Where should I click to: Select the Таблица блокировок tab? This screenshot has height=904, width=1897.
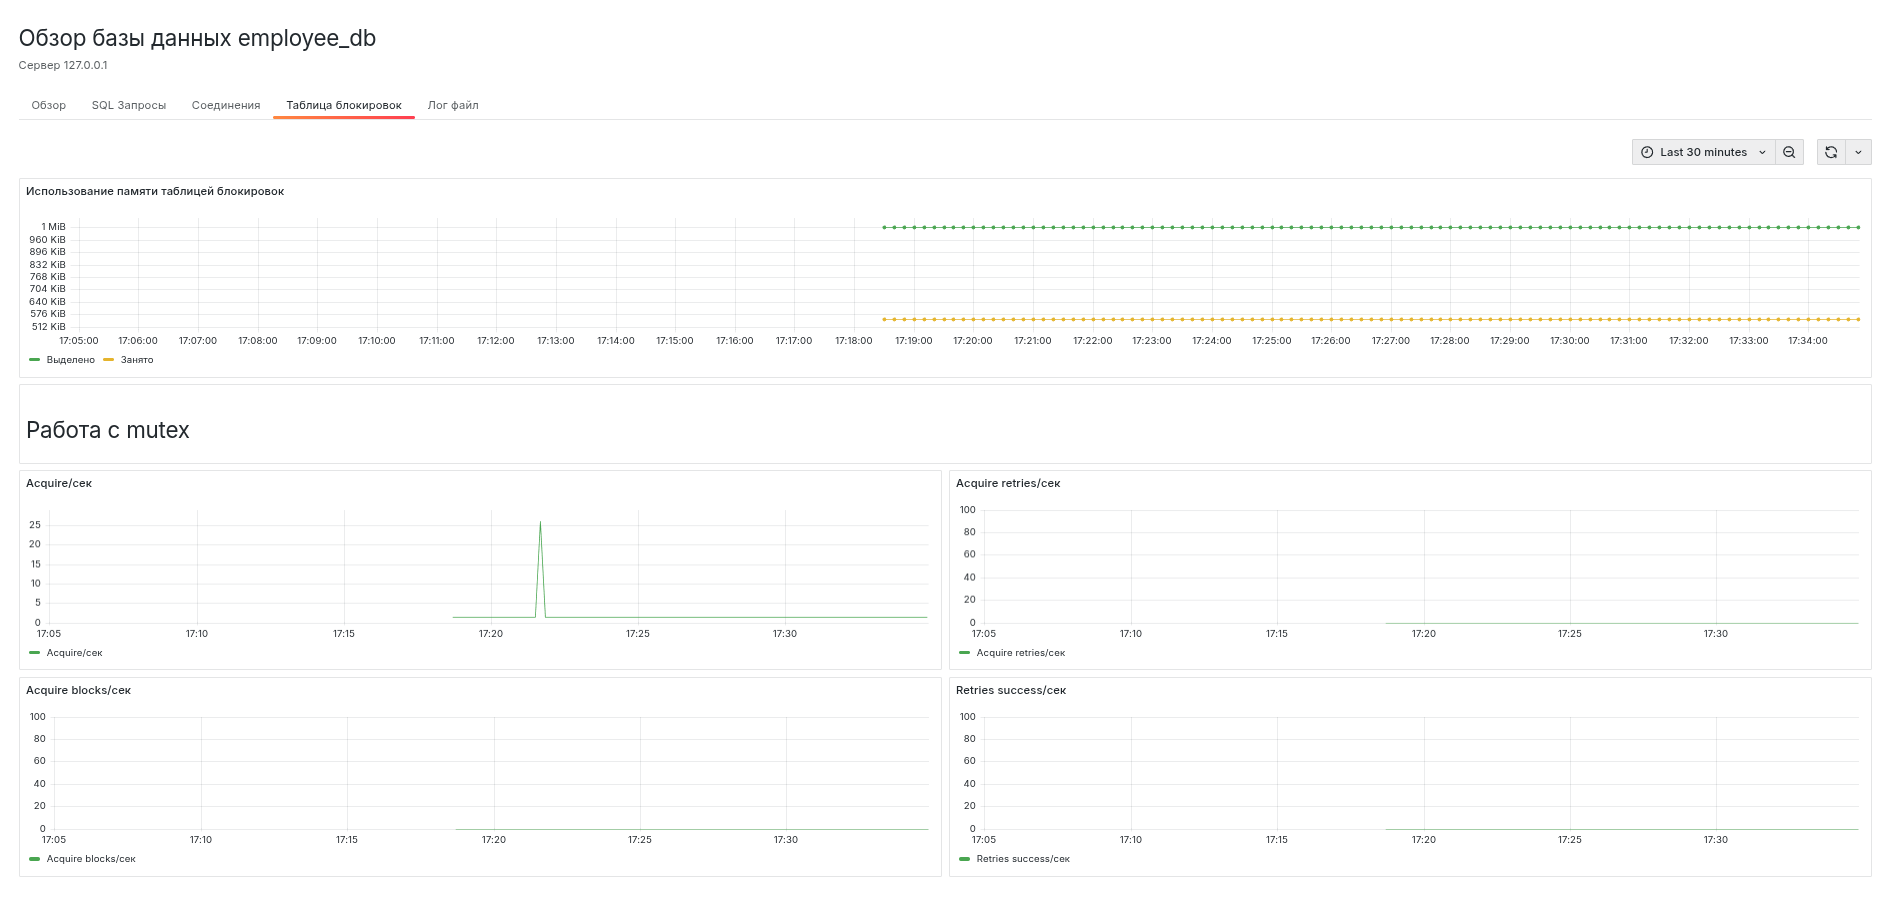pos(344,105)
